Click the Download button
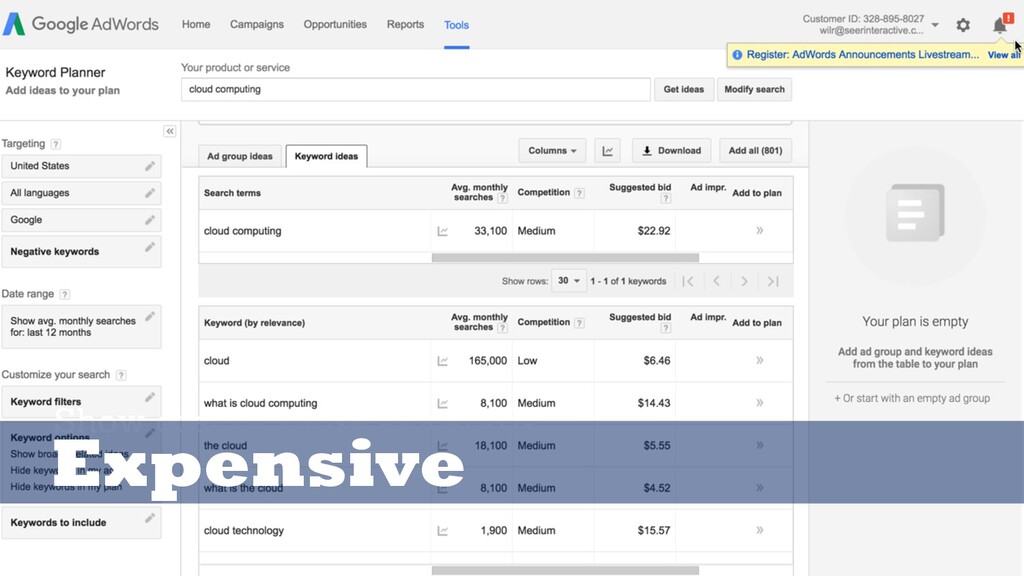This screenshot has height=576, width=1024. (x=671, y=151)
